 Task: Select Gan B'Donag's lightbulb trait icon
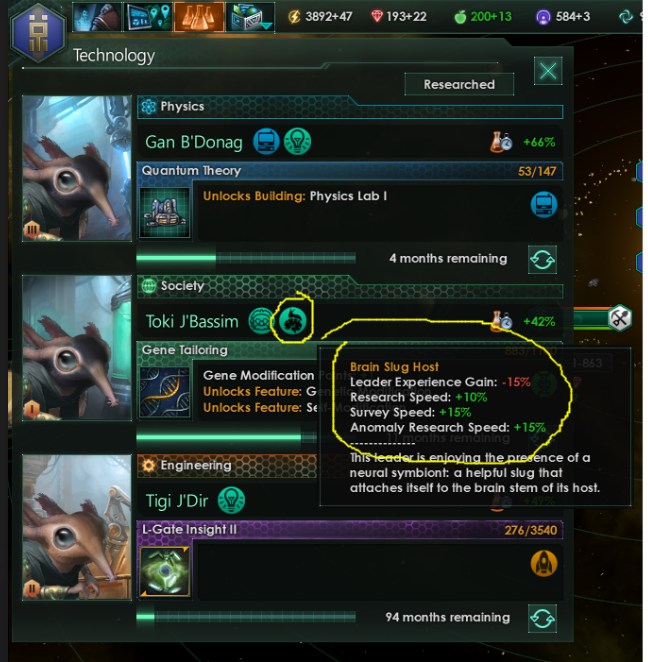coord(297,141)
